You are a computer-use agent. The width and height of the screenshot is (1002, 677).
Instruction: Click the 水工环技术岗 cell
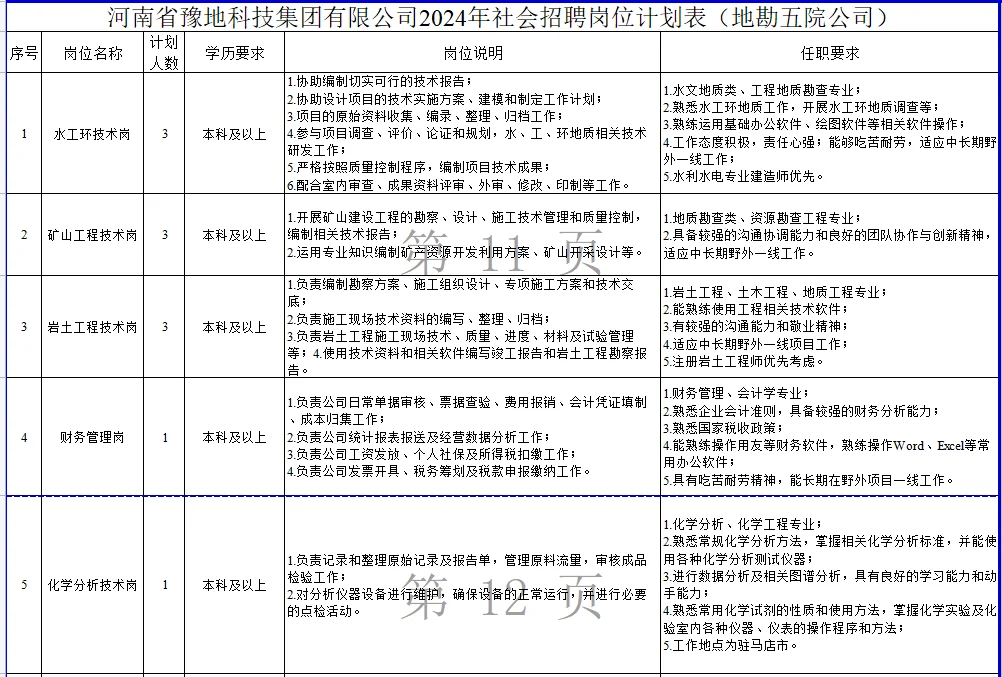point(93,134)
